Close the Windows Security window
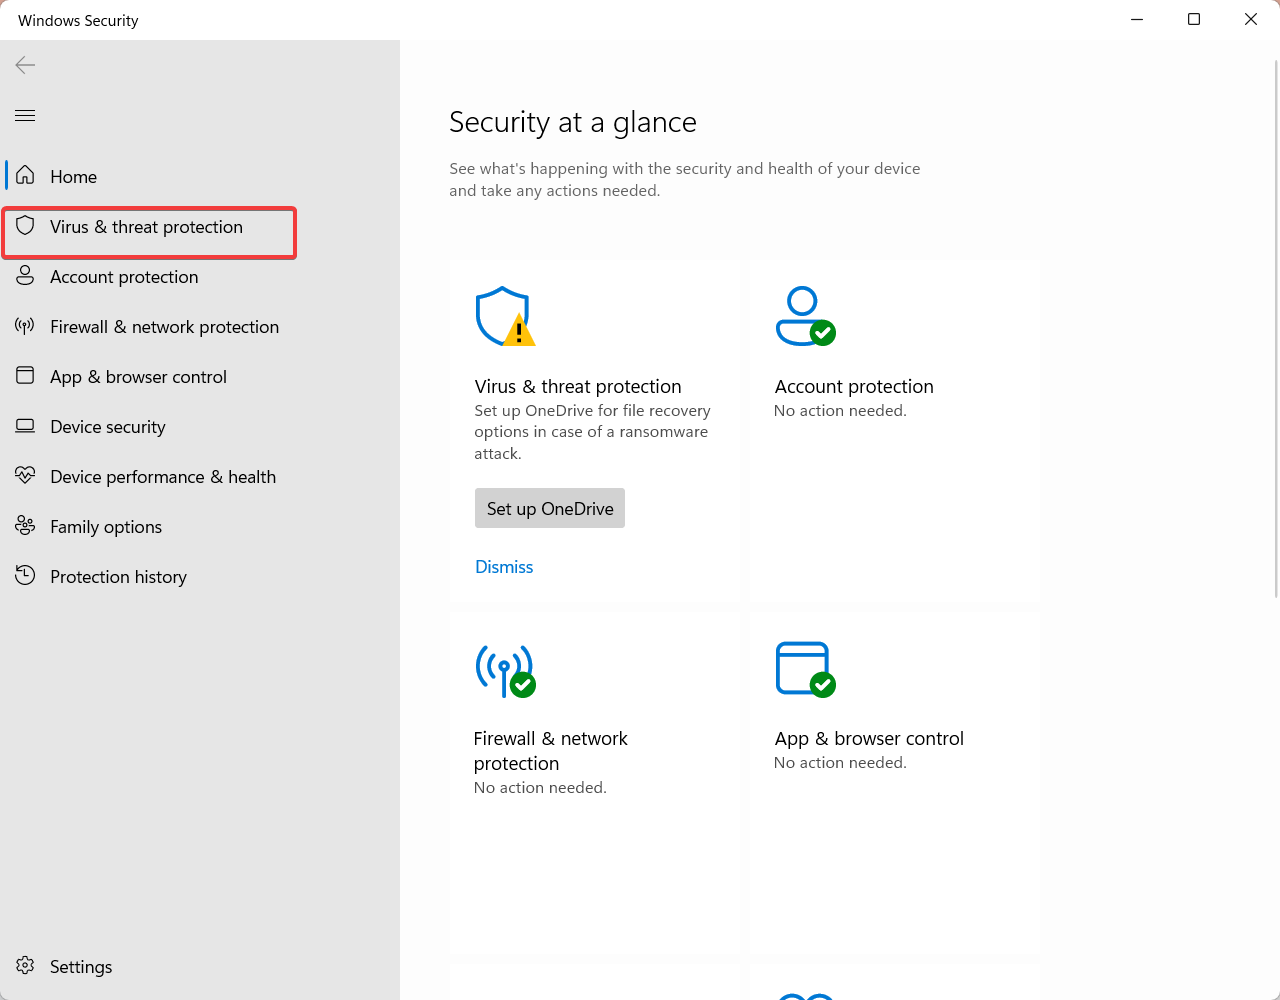 point(1251,20)
